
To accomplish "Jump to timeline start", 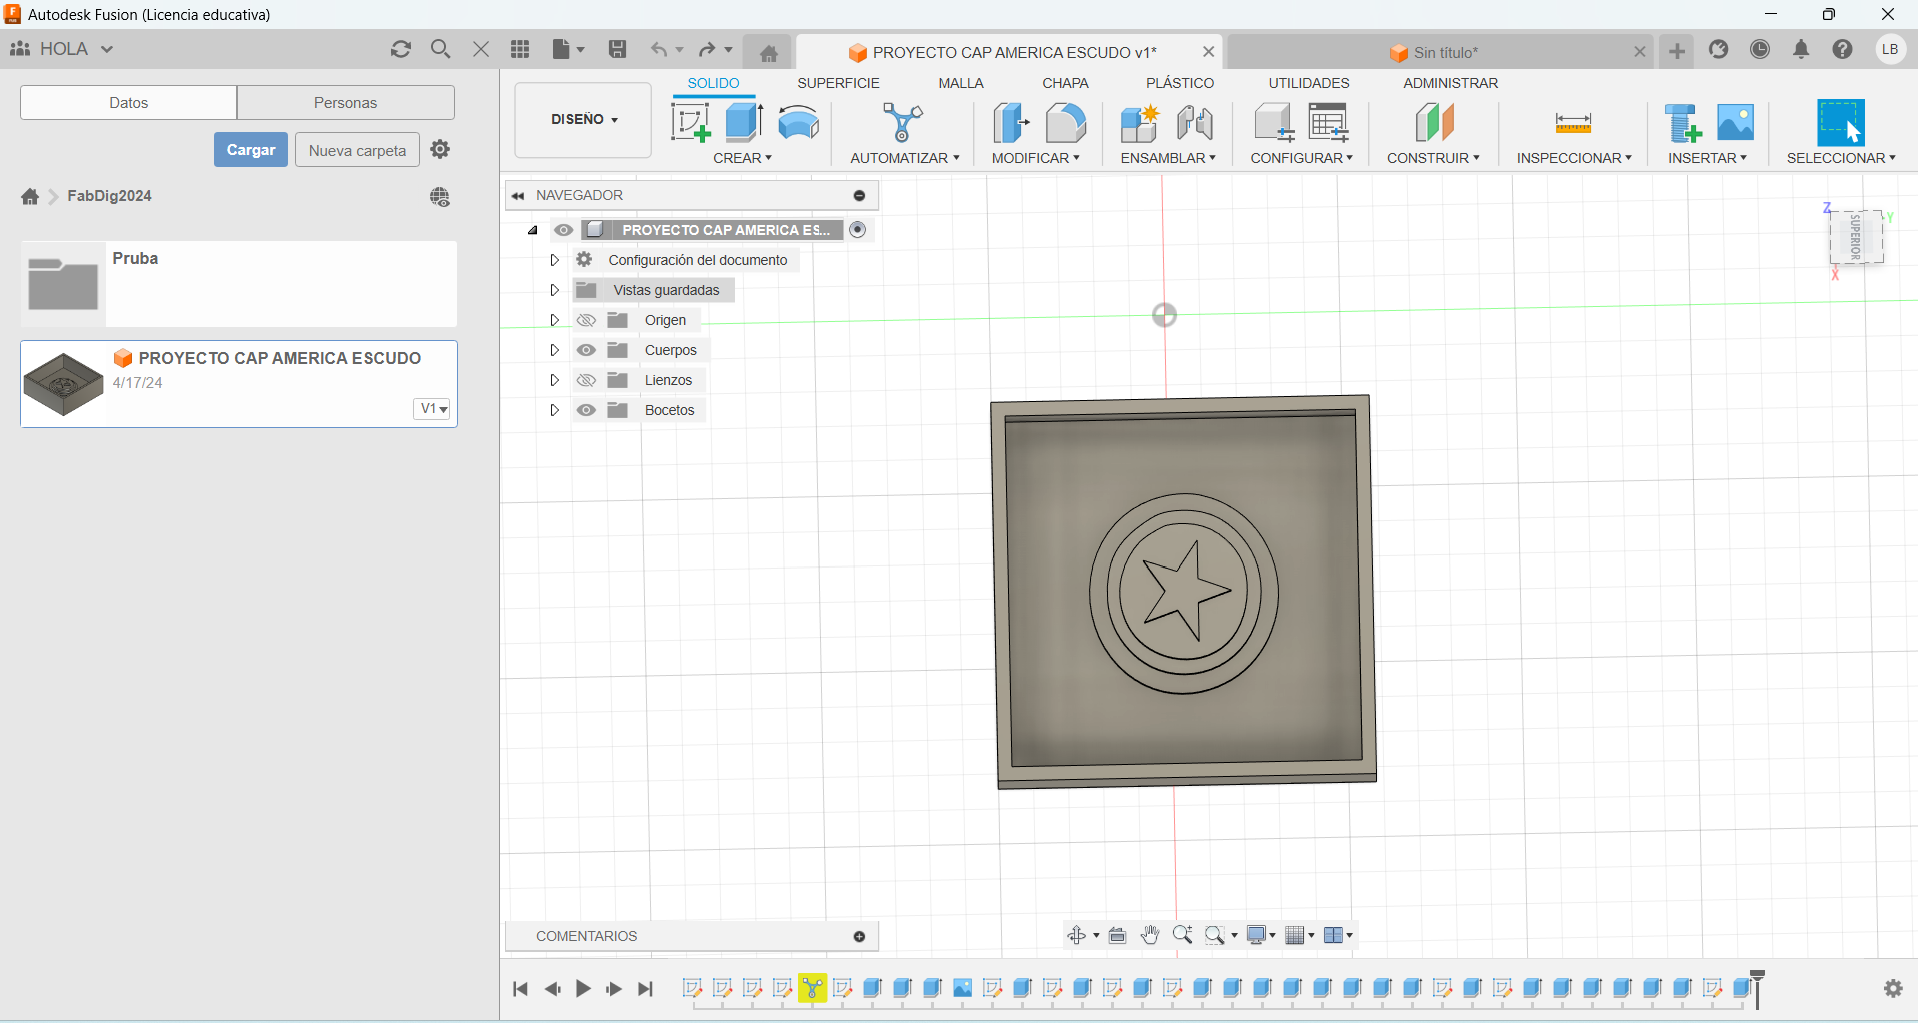I will coord(520,988).
